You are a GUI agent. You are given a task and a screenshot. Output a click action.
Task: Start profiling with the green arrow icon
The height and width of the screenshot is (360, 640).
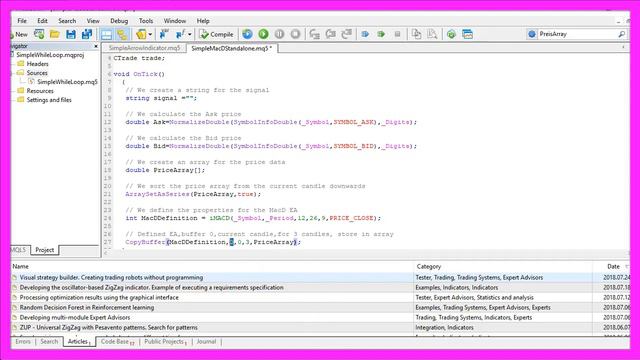(381, 34)
